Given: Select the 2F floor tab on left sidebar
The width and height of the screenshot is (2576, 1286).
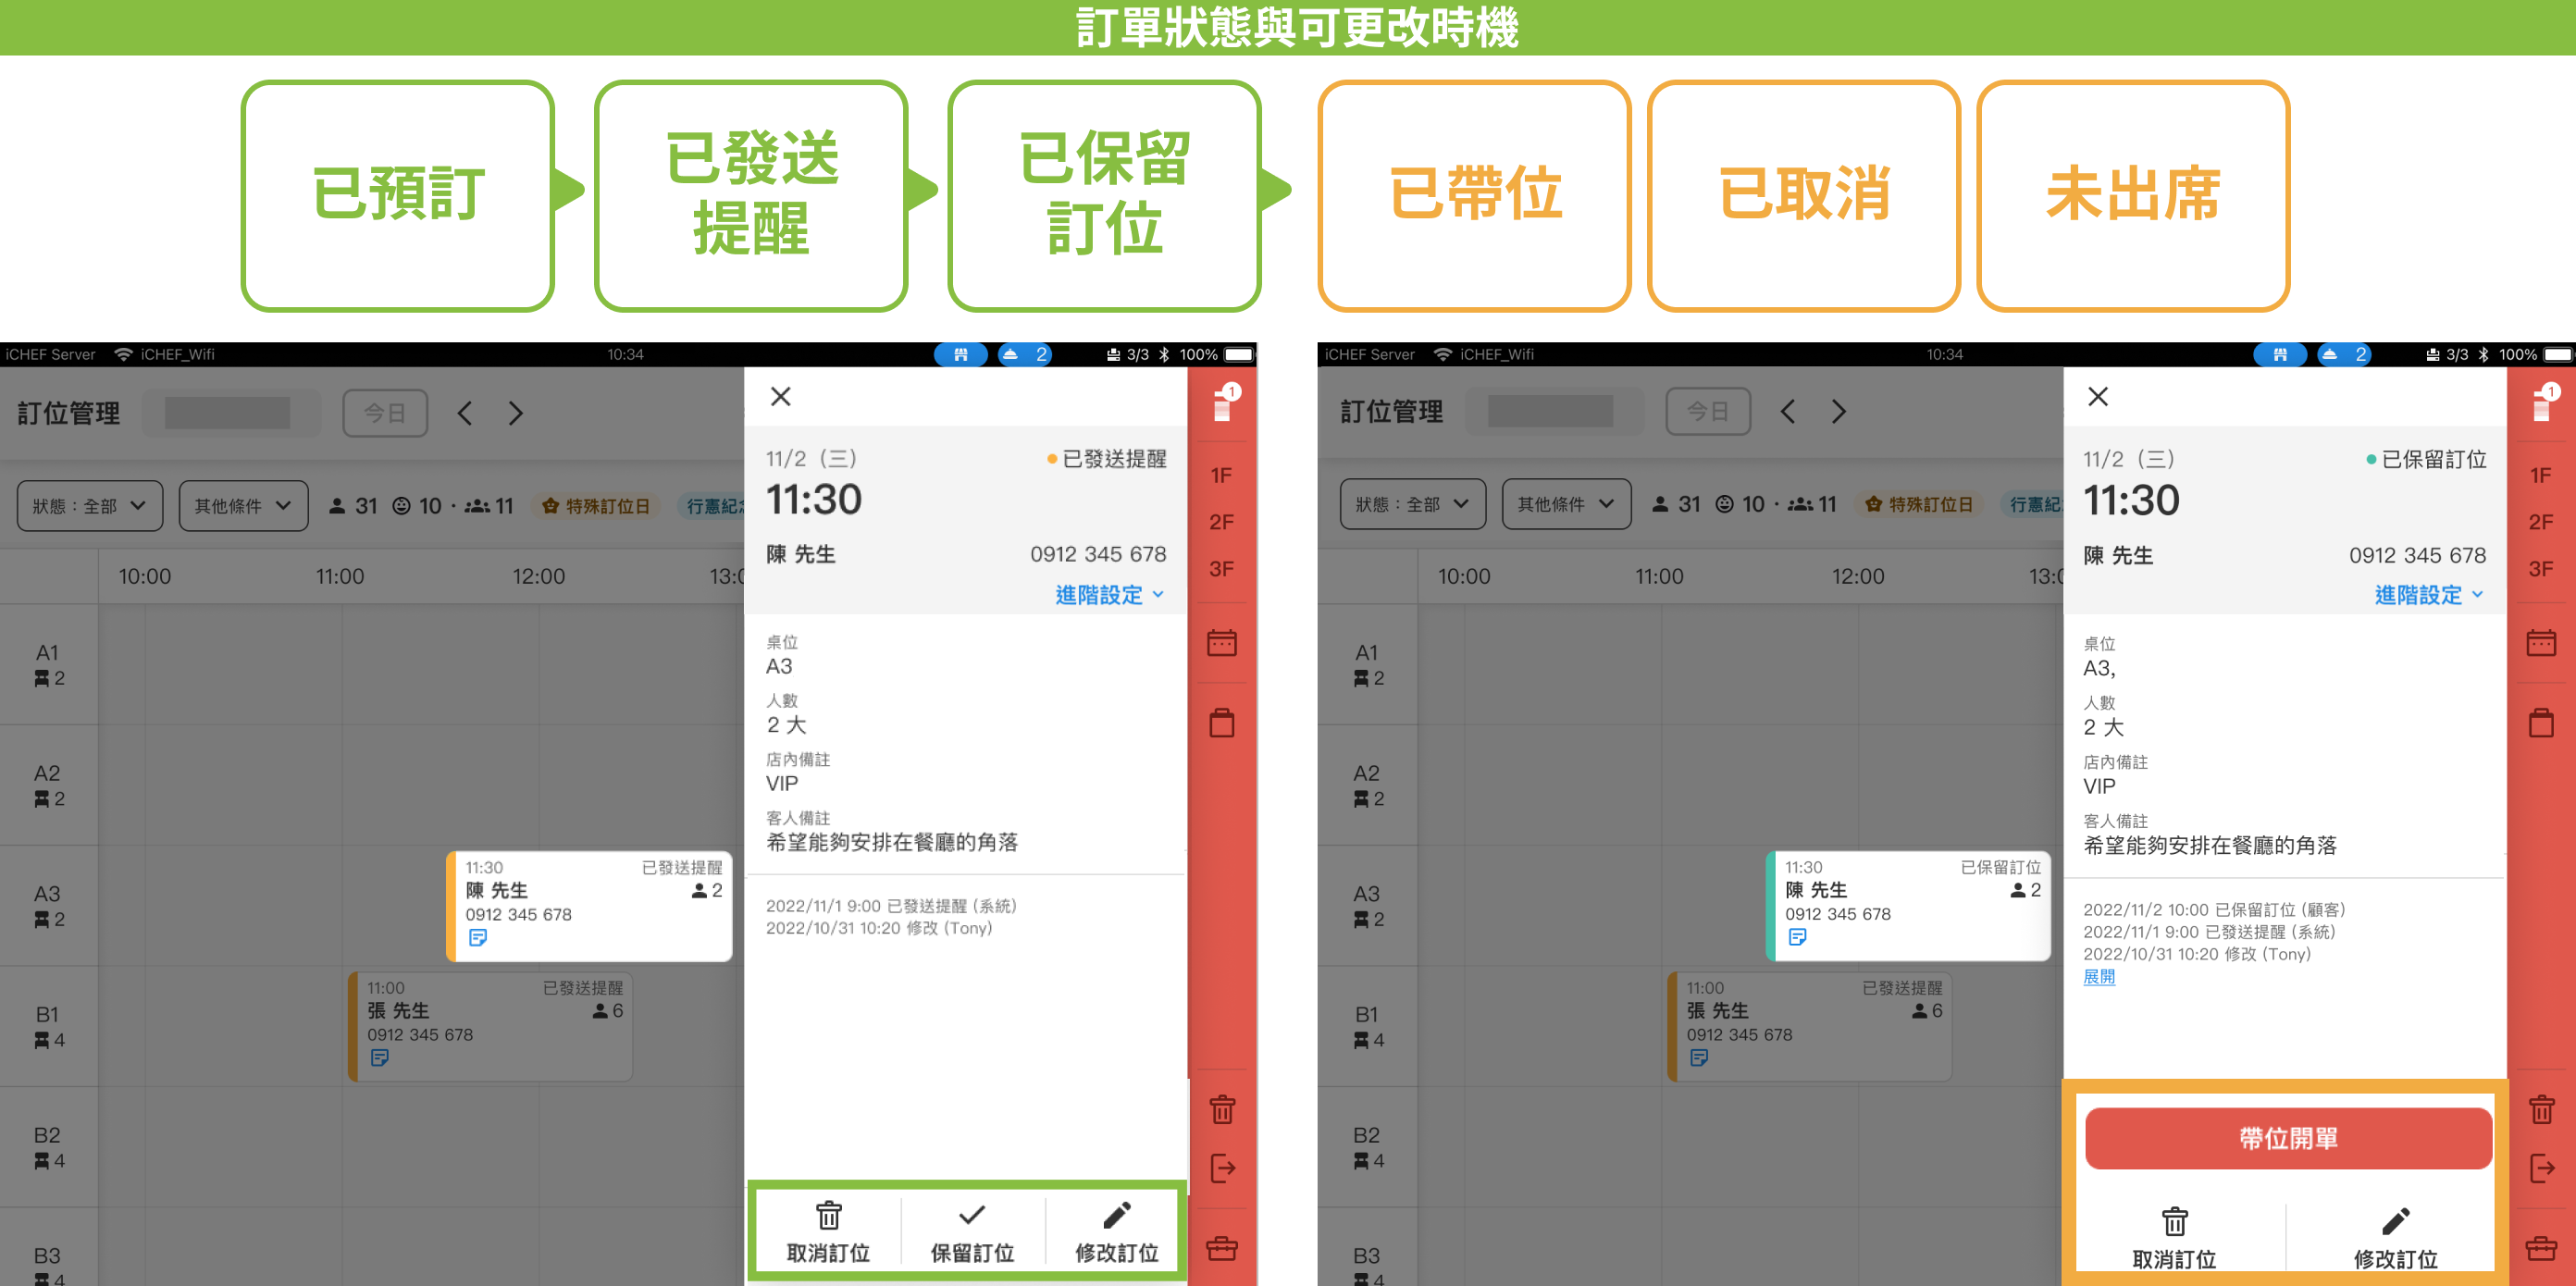Looking at the screenshot, I should [x=1221, y=522].
